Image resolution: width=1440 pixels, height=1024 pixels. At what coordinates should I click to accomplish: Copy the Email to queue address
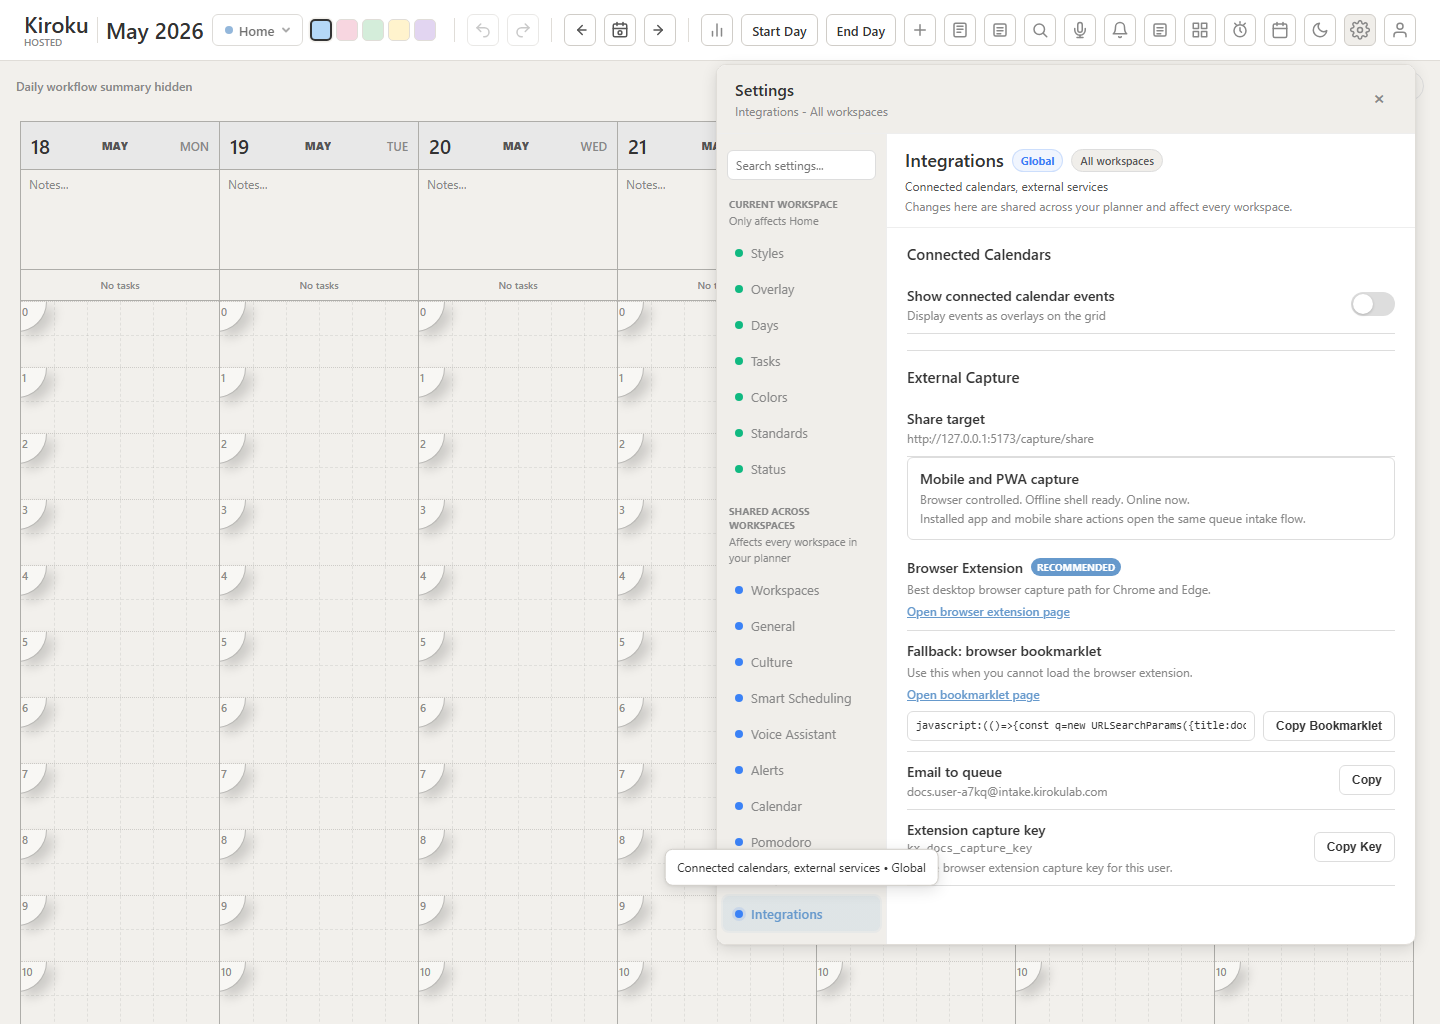coord(1366,780)
